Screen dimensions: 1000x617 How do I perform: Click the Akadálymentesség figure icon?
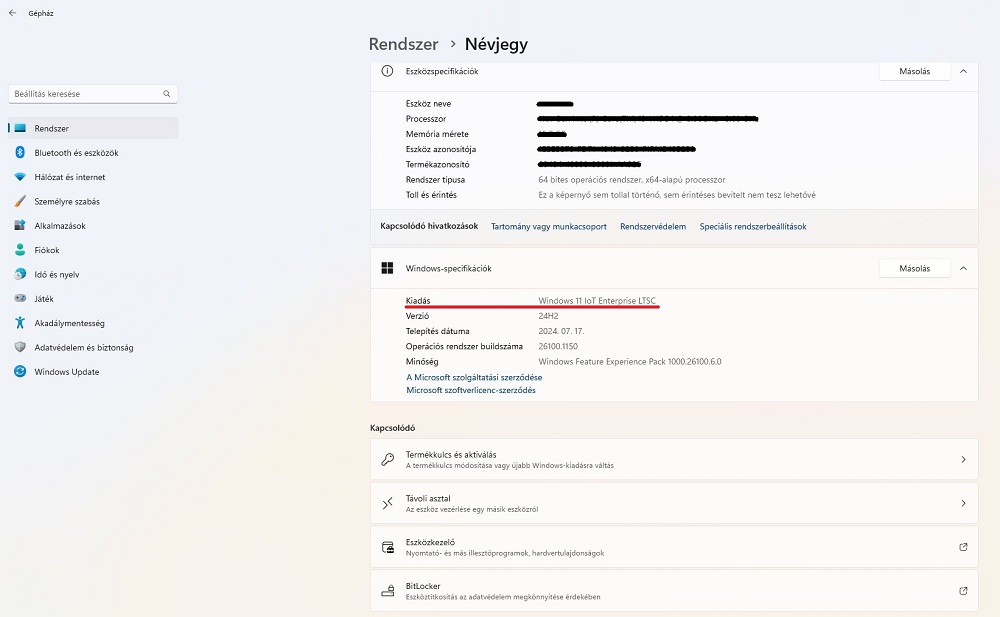(x=20, y=323)
